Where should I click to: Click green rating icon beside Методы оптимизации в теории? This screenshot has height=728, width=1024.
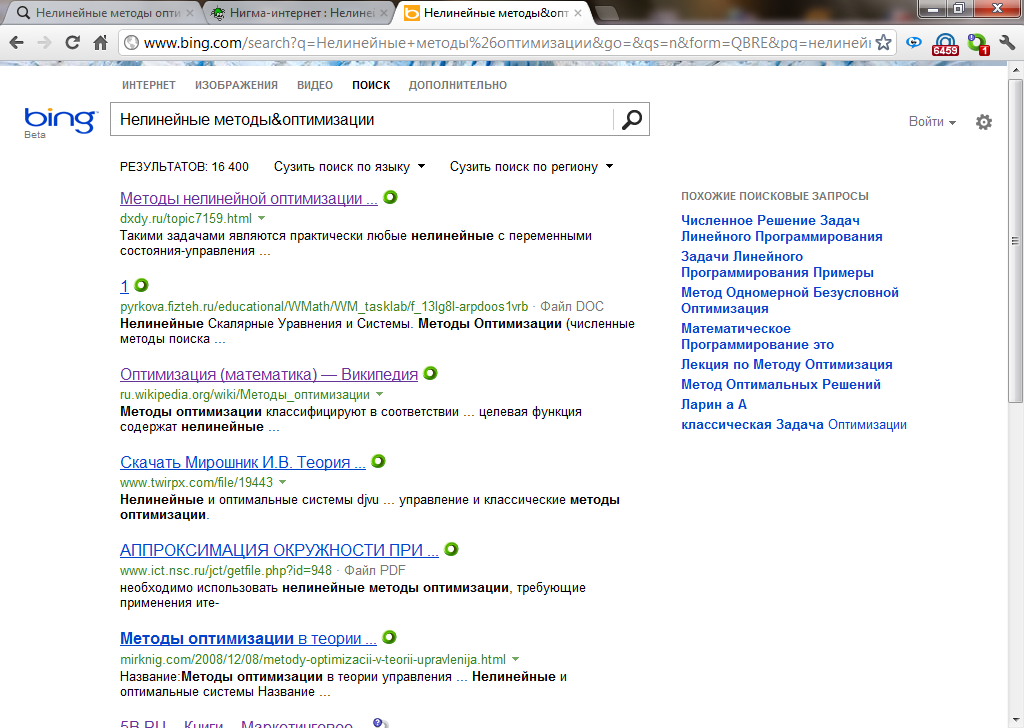pos(389,637)
